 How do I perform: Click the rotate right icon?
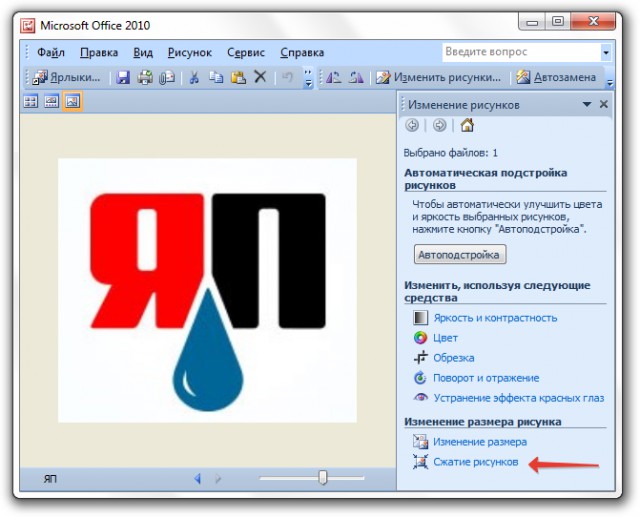(x=356, y=77)
